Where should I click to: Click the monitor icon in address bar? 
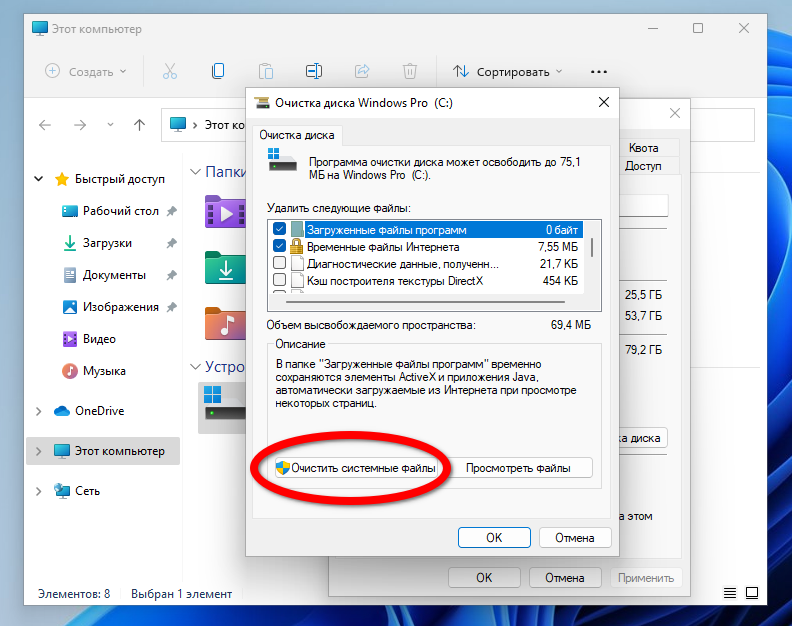pos(178,124)
